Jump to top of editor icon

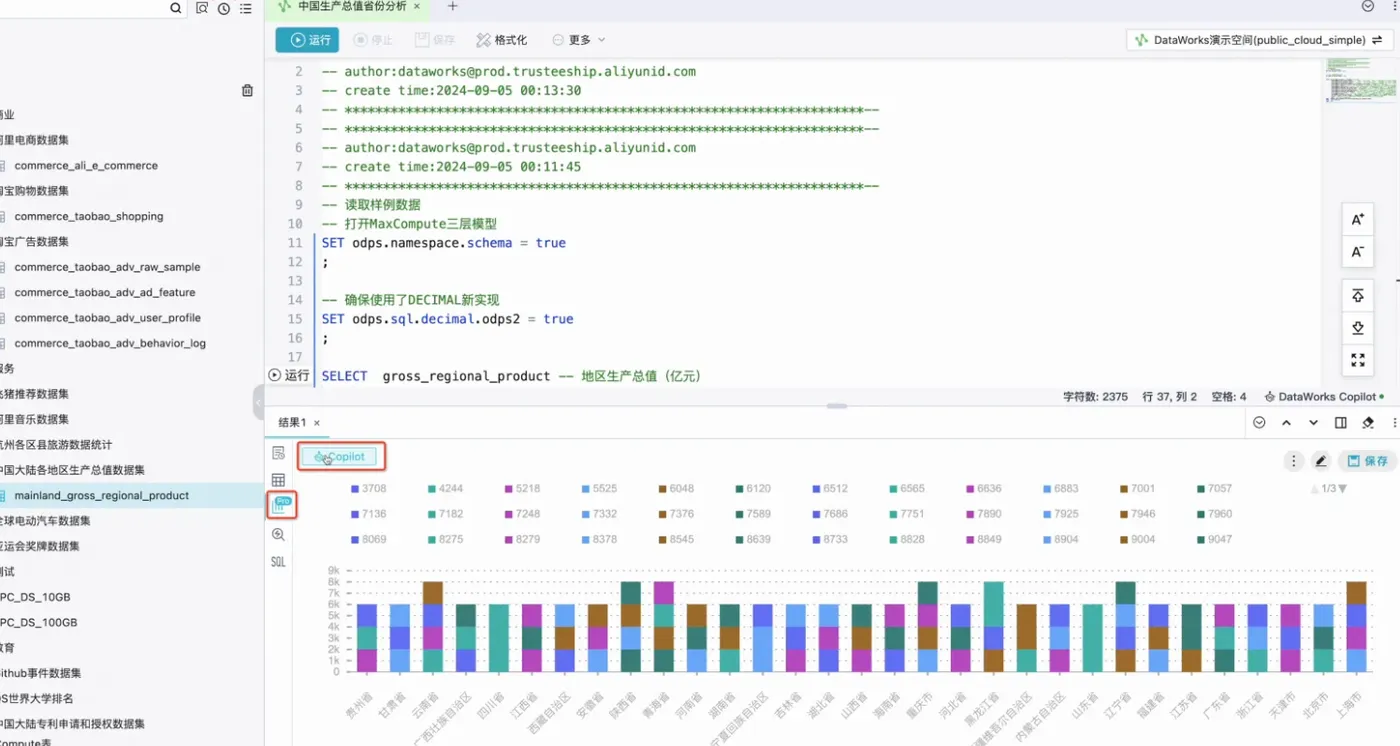[x=1358, y=295]
